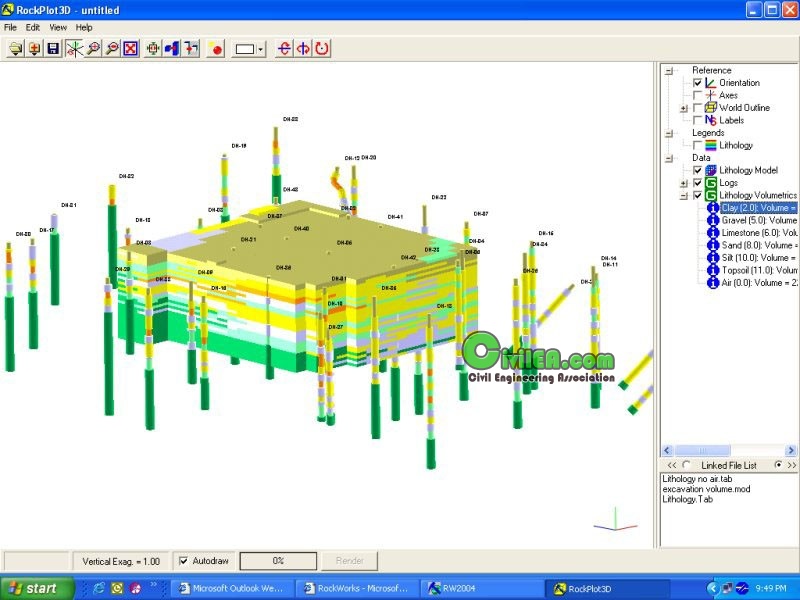Expand the Logs tree node
800x600 pixels.
click(x=684, y=183)
